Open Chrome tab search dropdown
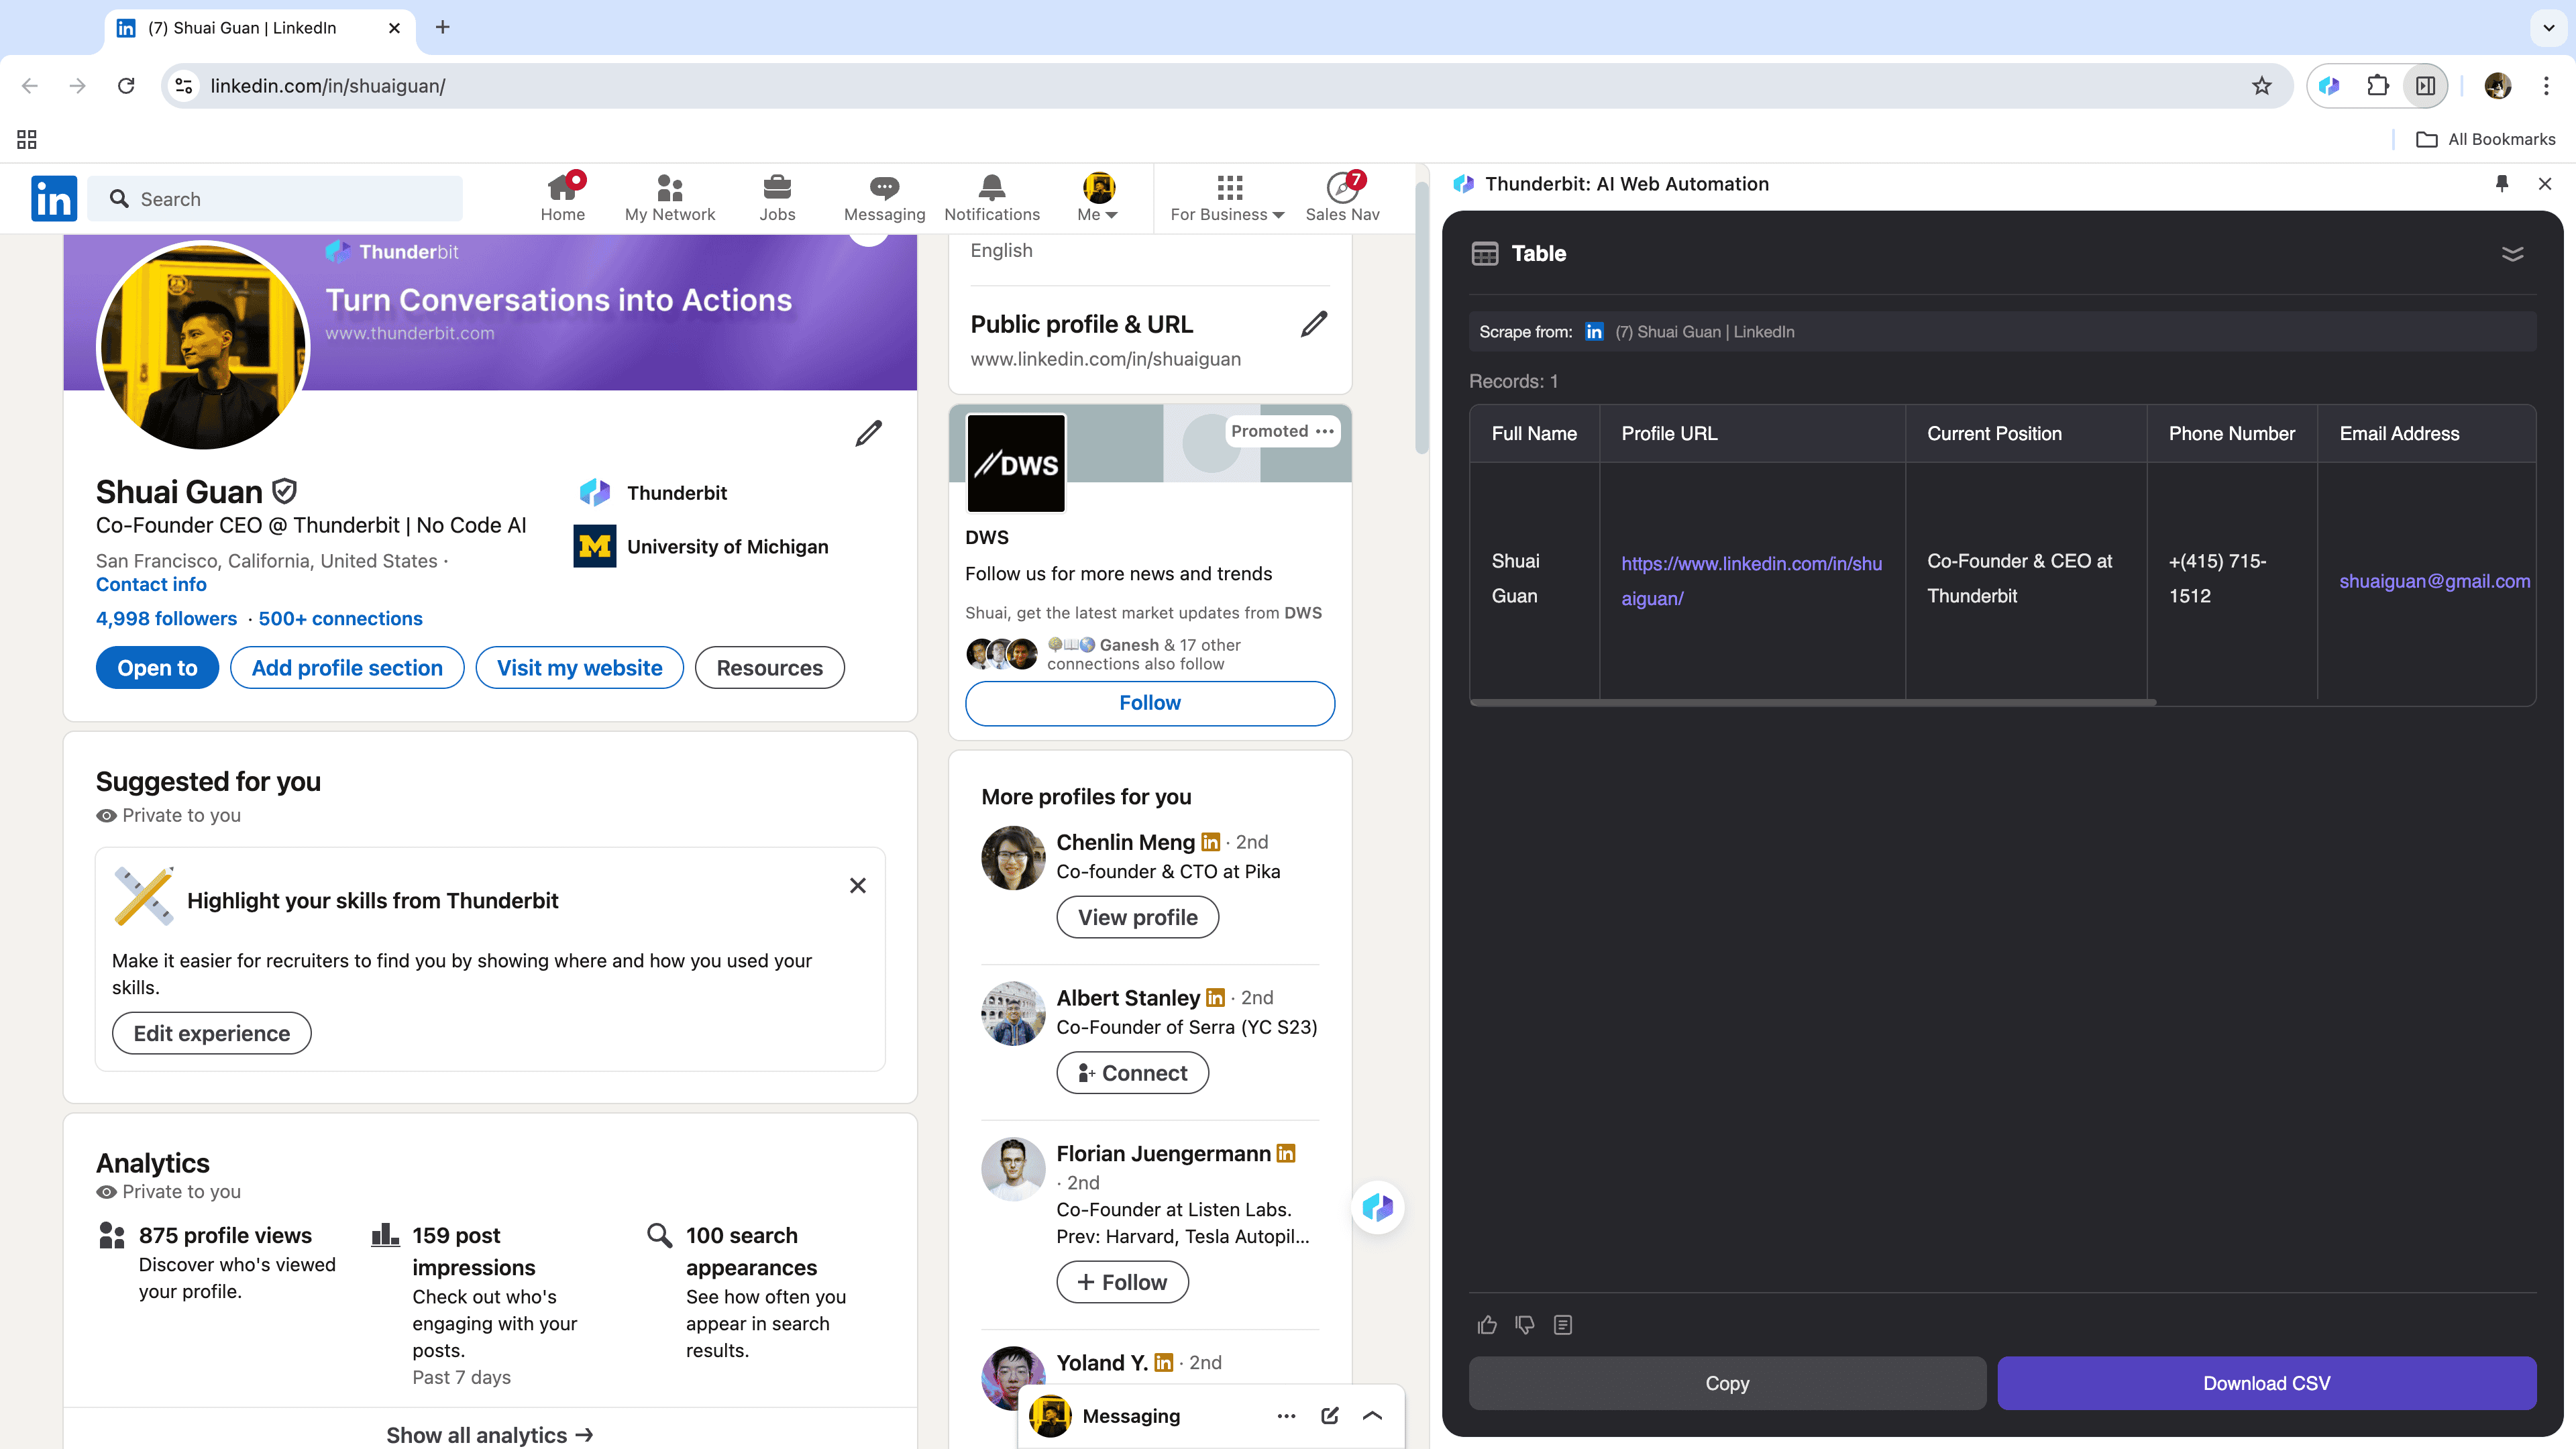This screenshot has width=2576, height=1449. [x=2549, y=27]
